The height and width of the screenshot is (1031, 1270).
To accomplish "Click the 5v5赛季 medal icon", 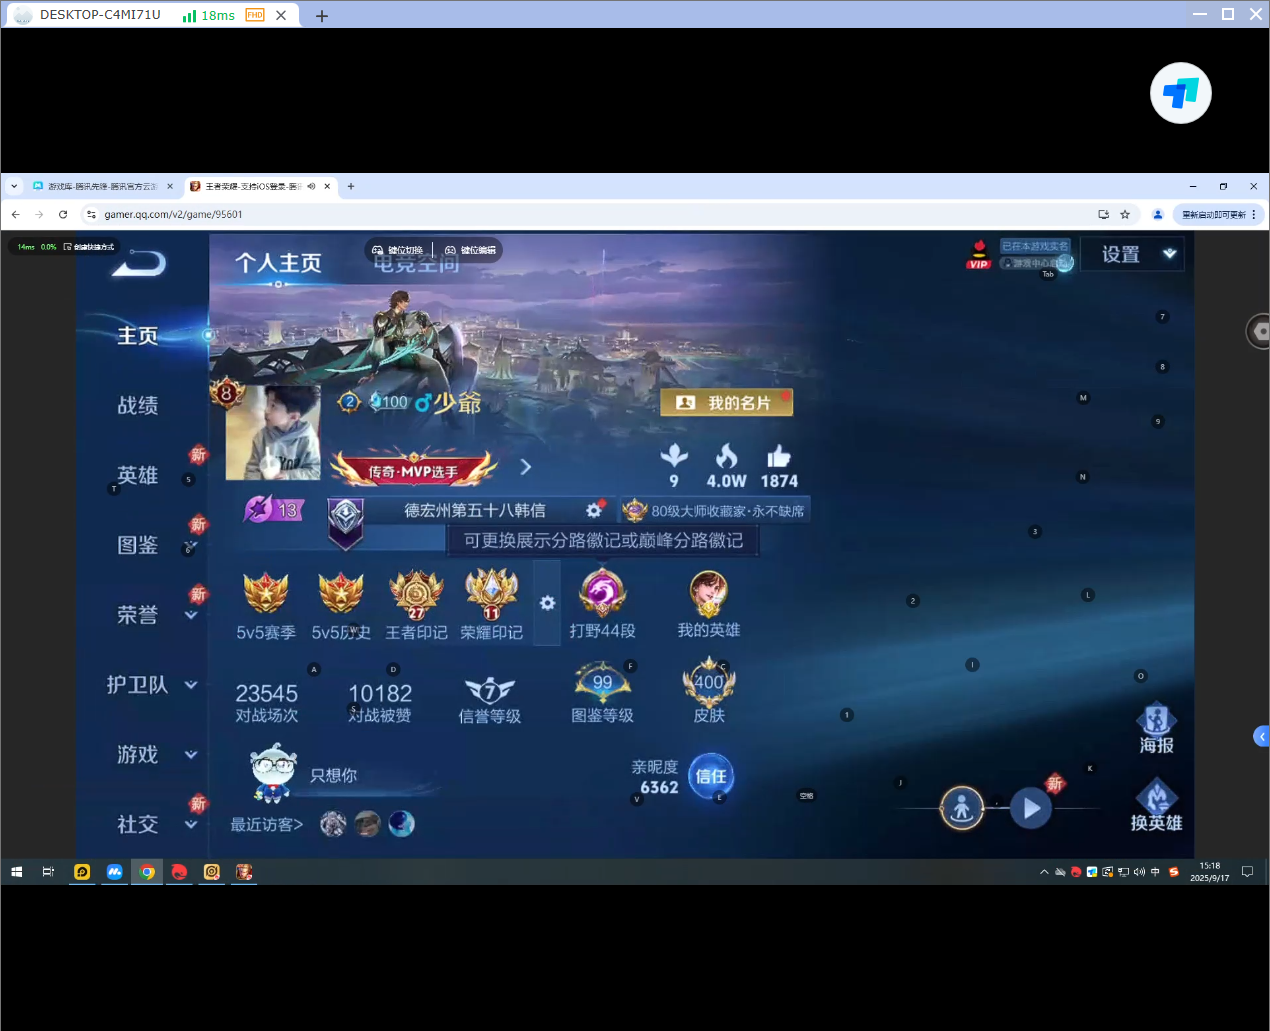I will pyautogui.click(x=266, y=593).
